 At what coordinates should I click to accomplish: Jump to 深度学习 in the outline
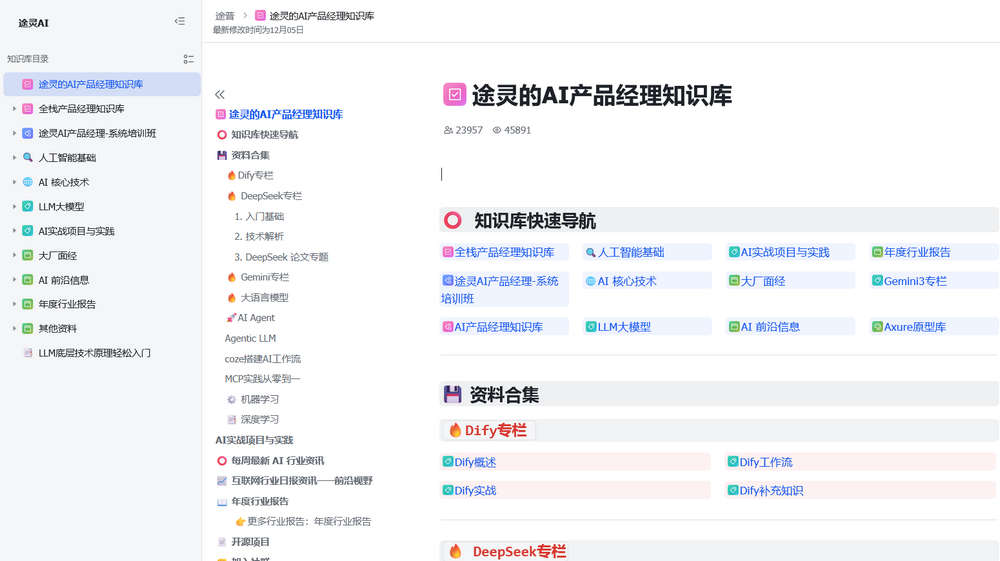[x=260, y=419]
